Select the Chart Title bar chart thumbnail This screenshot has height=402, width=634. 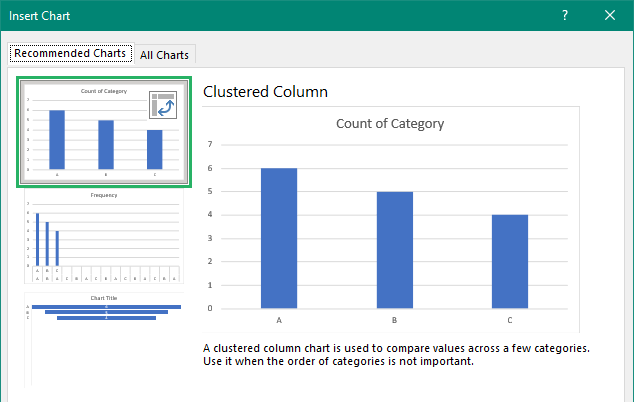click(104, 340)
